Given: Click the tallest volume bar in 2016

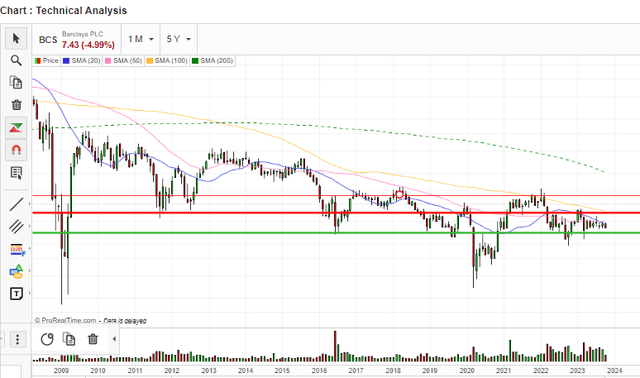Looking at the screenshot, I should [335, 346].
